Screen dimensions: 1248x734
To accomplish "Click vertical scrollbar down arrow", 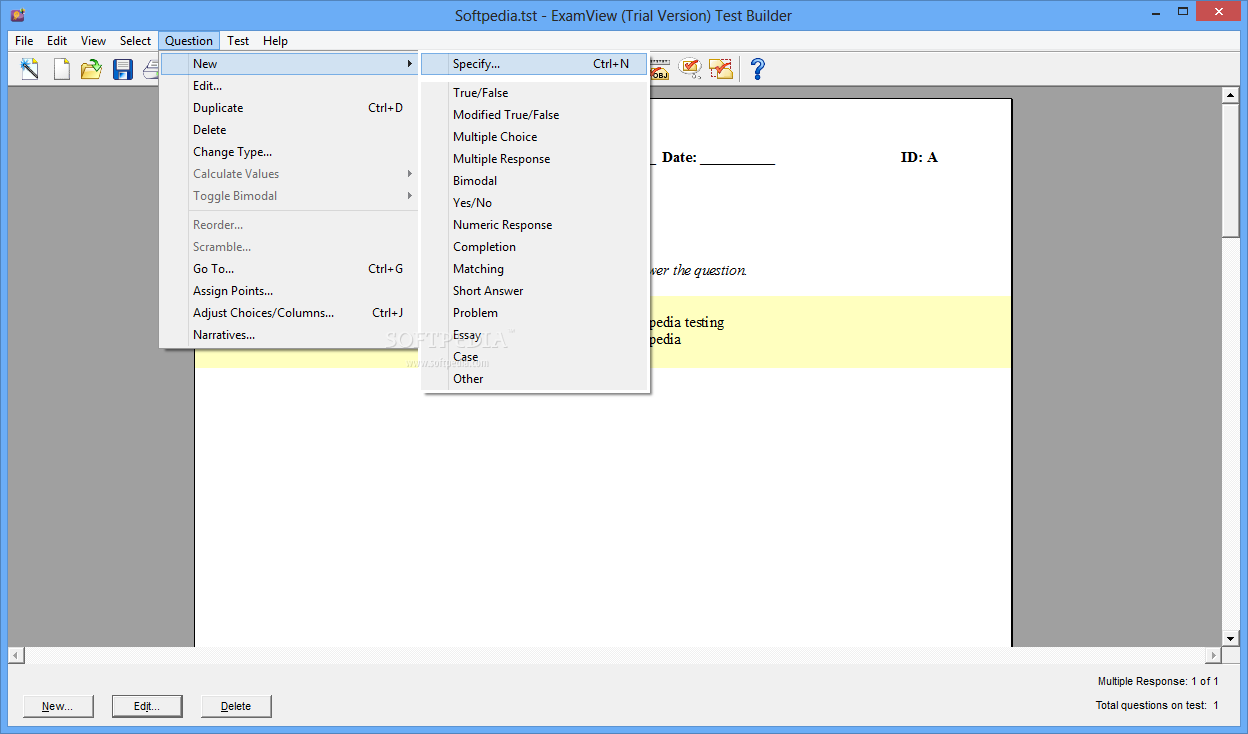I will 1231,638.
